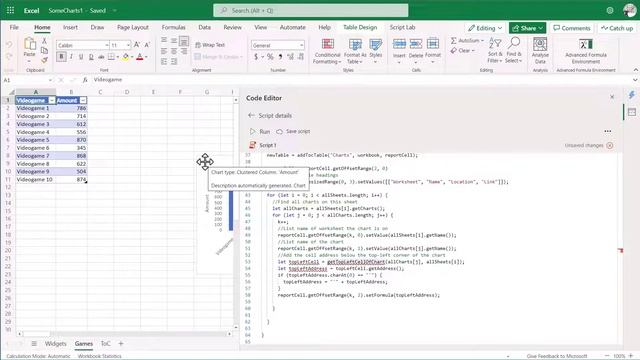Image resolution: width=640 pixels, height=360 pixels.
Task: Toggle bold formatting
Action: [61, 57]
